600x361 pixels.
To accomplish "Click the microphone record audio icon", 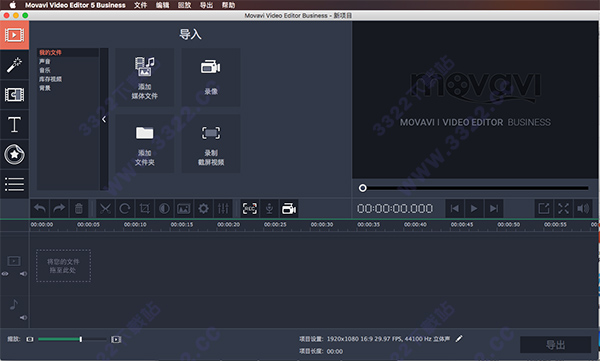I will click(x=269, y=209).
